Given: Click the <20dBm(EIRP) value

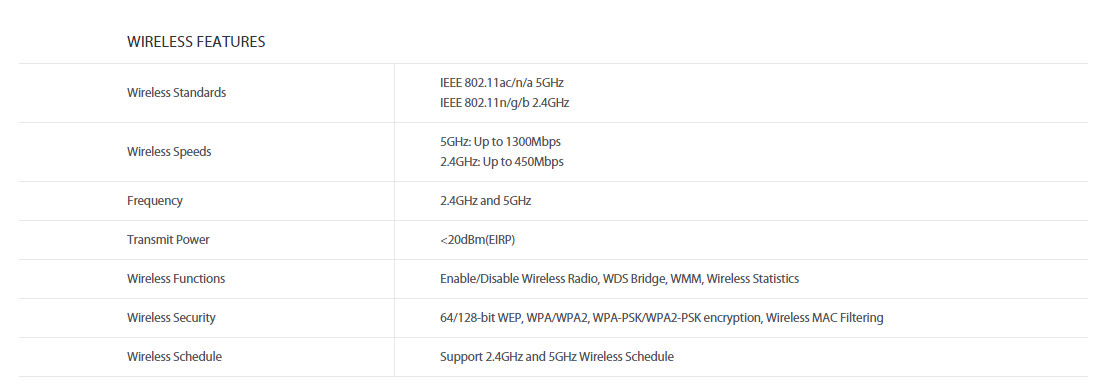Looking at the screenshot, I should (478, 240).
